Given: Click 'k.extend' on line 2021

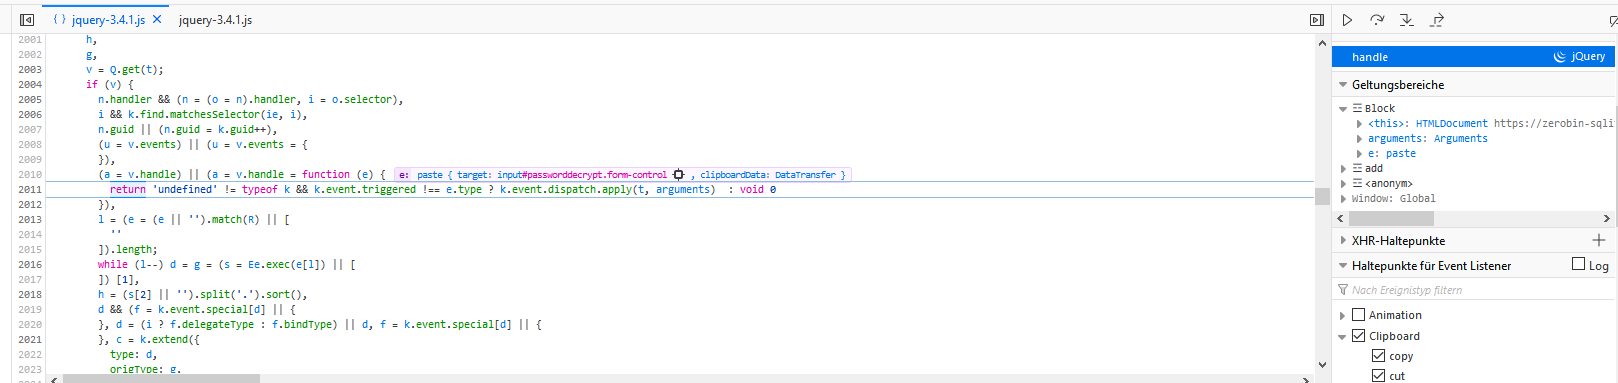Looking at the screenshot, I should coord(164,340).
